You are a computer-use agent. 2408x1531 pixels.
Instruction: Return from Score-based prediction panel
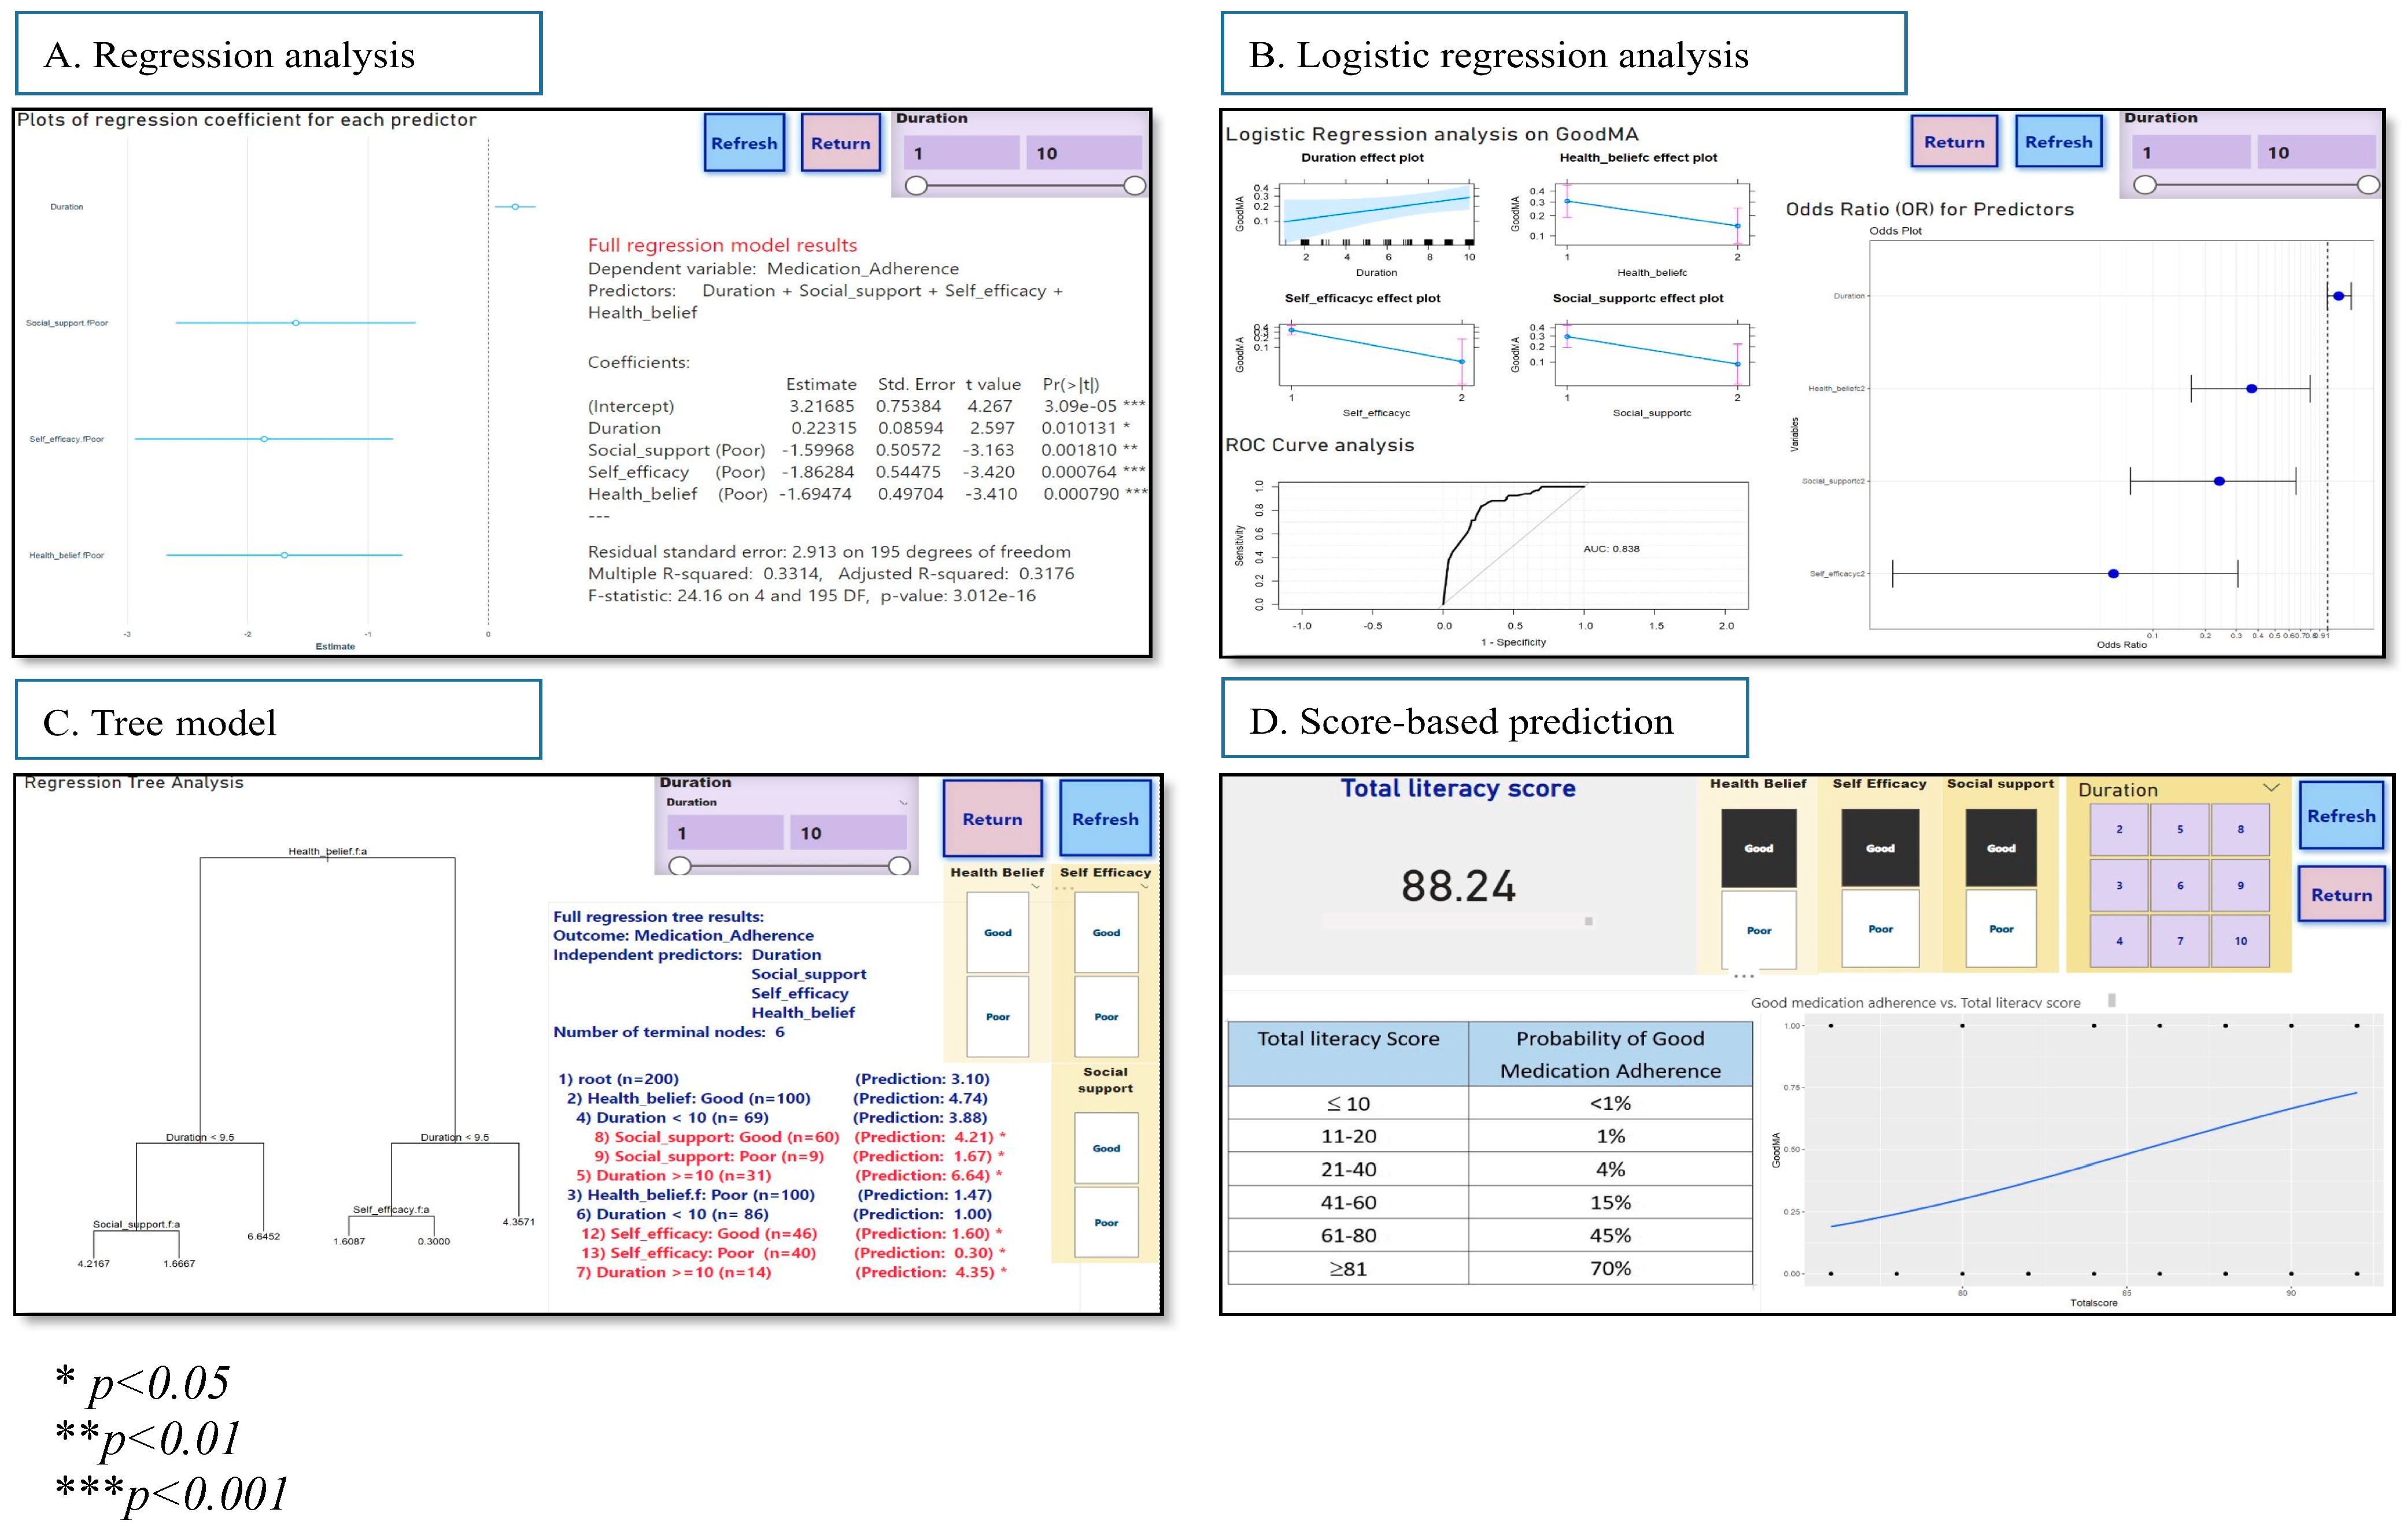[2341, 895]
